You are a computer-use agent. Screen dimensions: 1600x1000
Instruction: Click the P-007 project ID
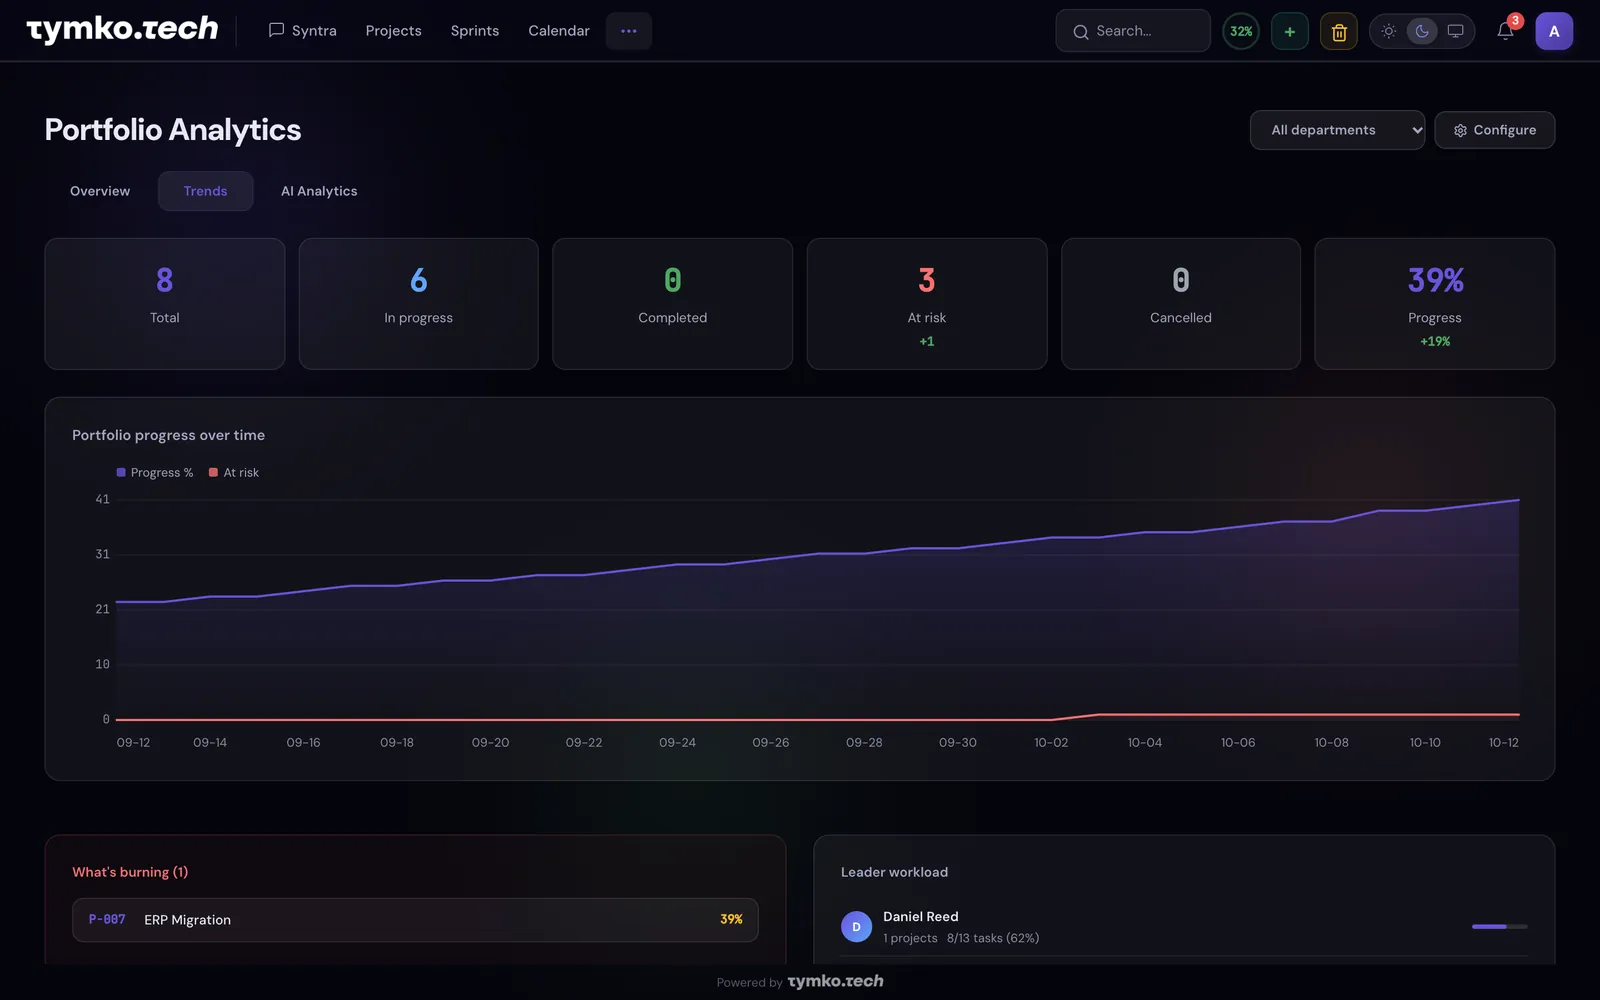click(x=107, y=920)
